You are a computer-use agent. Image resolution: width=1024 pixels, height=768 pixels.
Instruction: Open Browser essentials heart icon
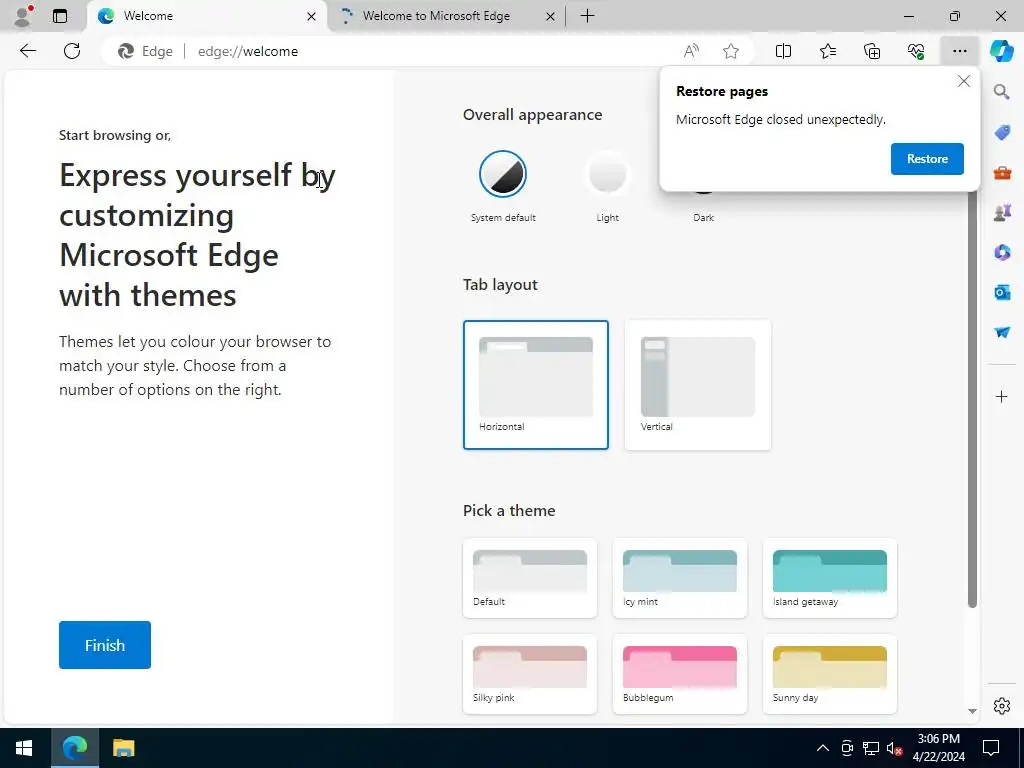coord(916,51)
